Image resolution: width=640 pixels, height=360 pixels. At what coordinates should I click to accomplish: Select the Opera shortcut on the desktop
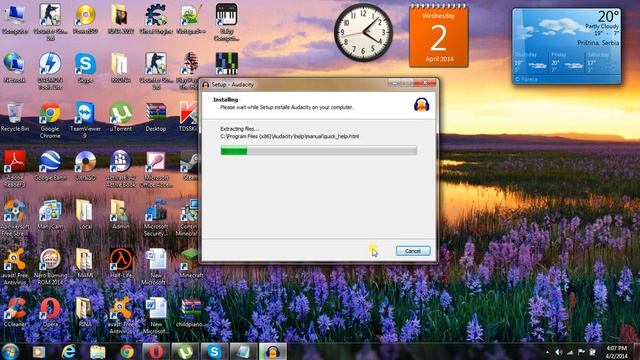coord(50,313)
